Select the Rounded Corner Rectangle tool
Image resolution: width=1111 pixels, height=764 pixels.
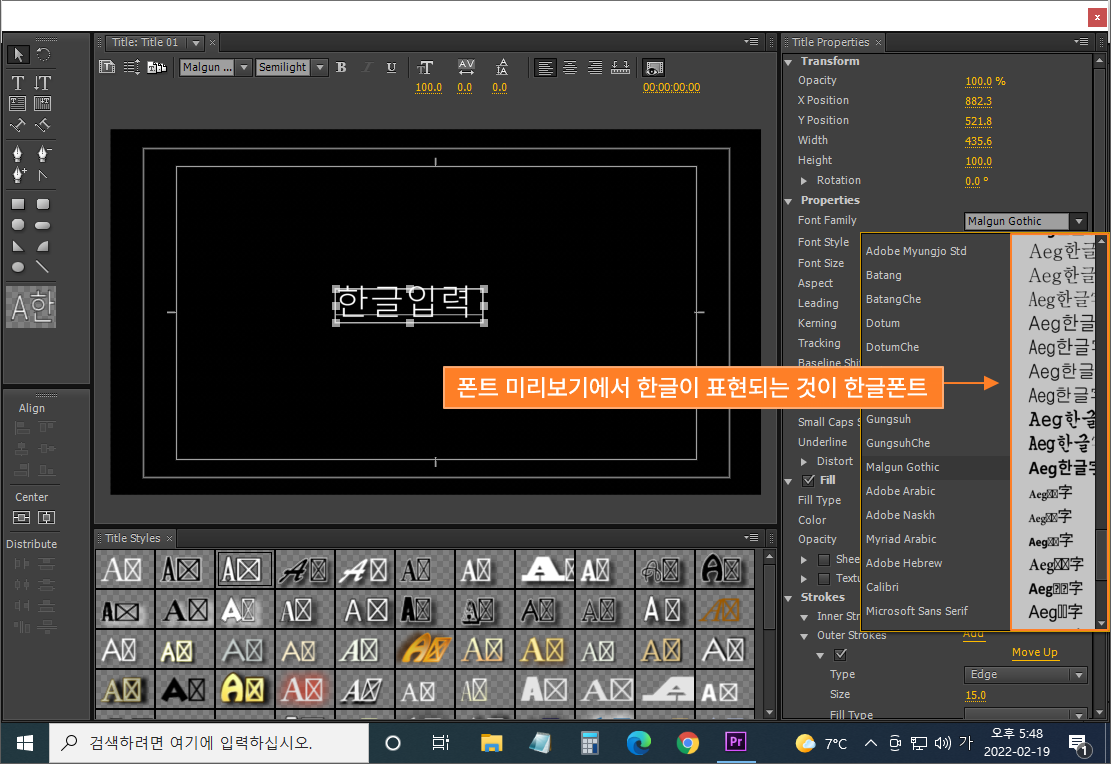point(43,204)
